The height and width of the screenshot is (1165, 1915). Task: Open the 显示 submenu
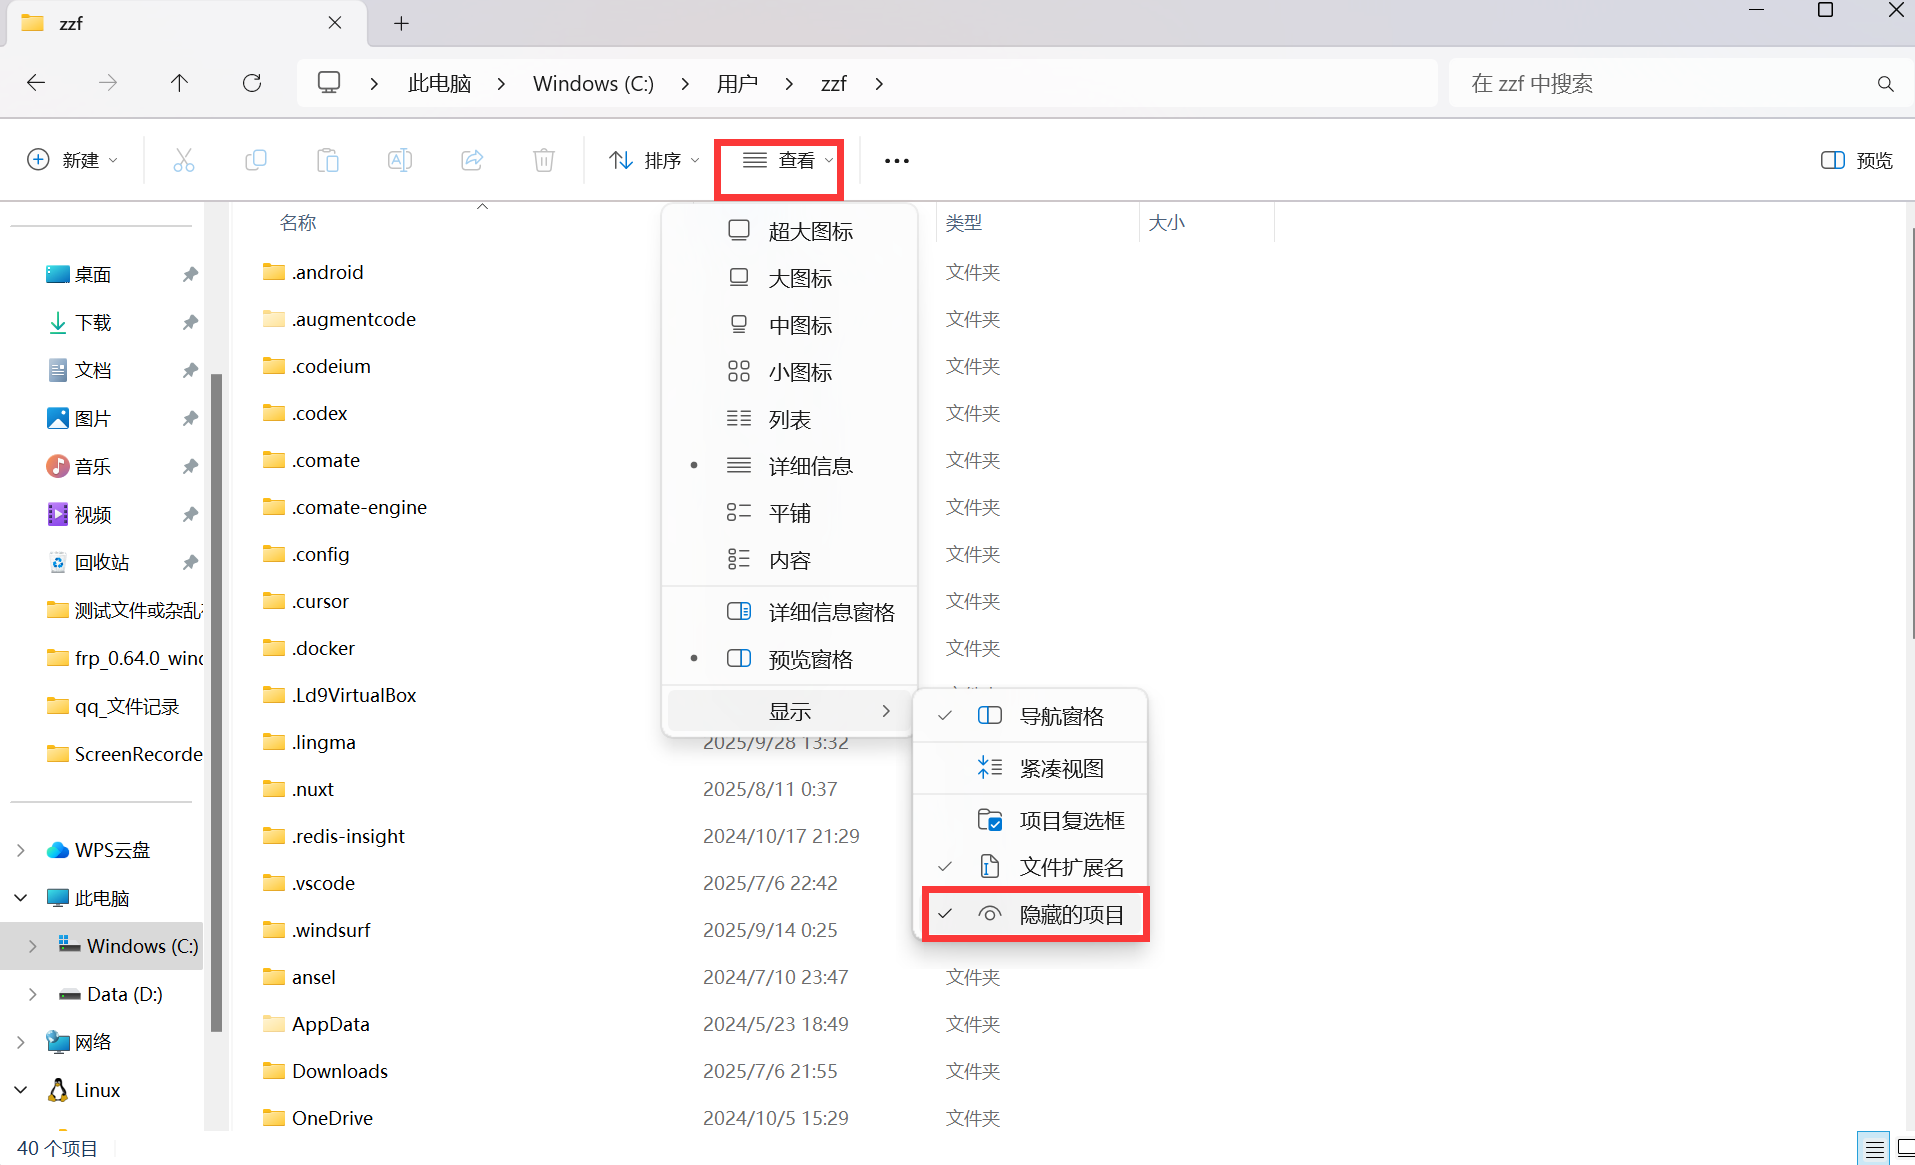tap(790, 711)
